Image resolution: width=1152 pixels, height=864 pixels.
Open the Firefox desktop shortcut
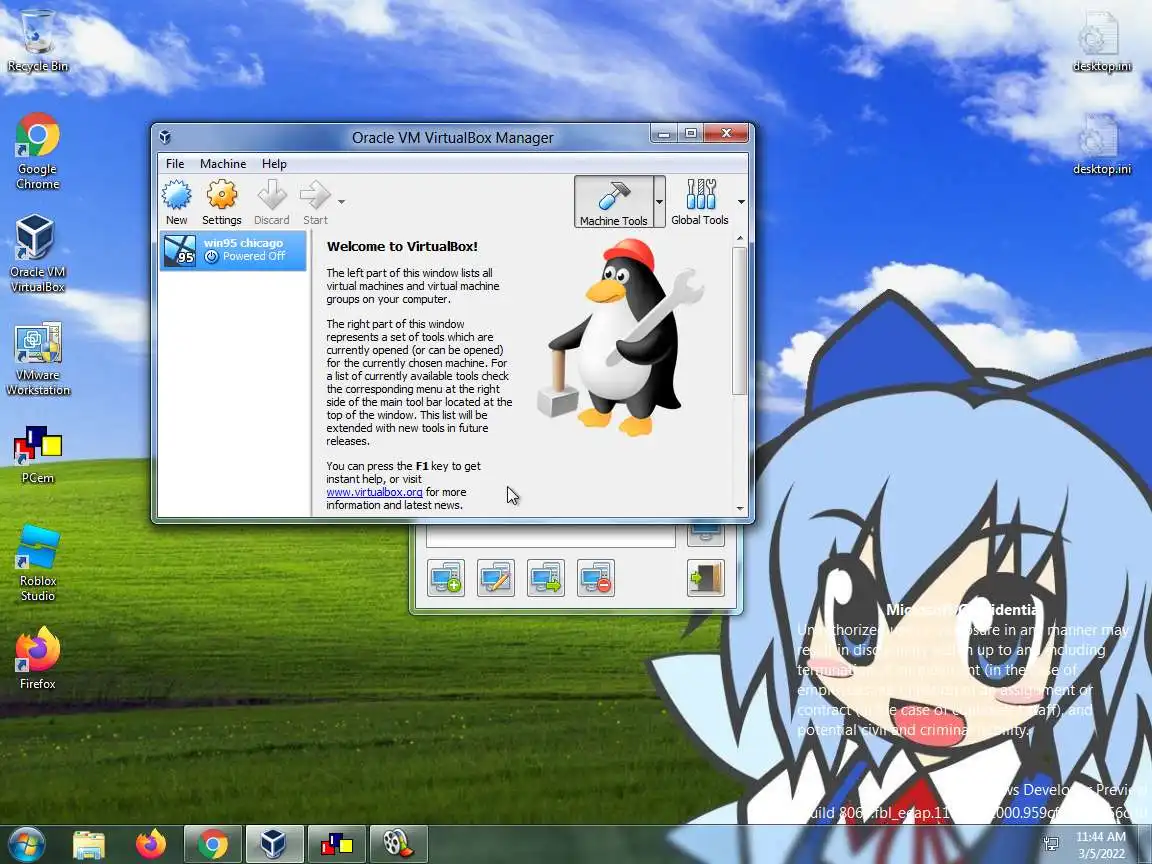(x=37, y=658)
